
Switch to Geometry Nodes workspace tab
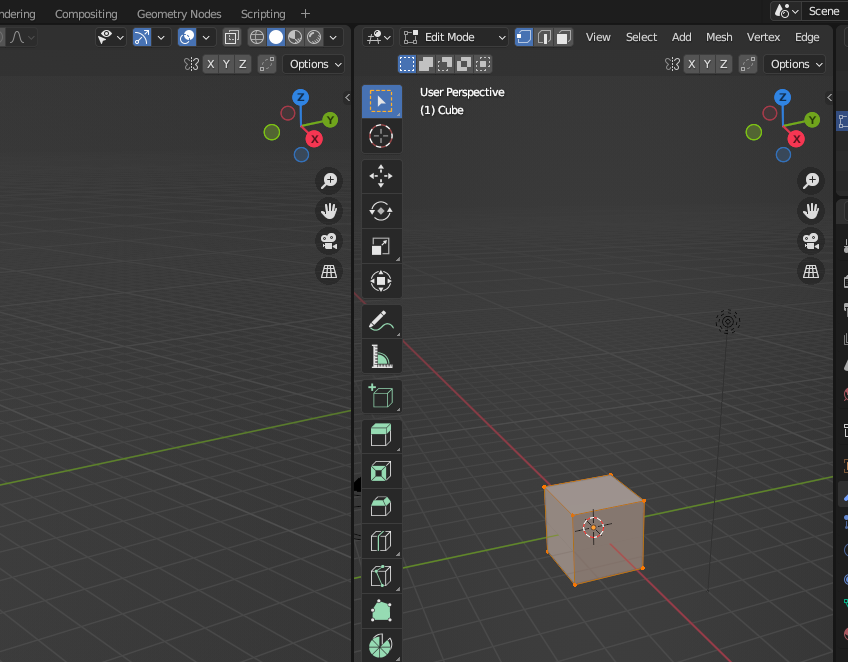pos(179,14)
